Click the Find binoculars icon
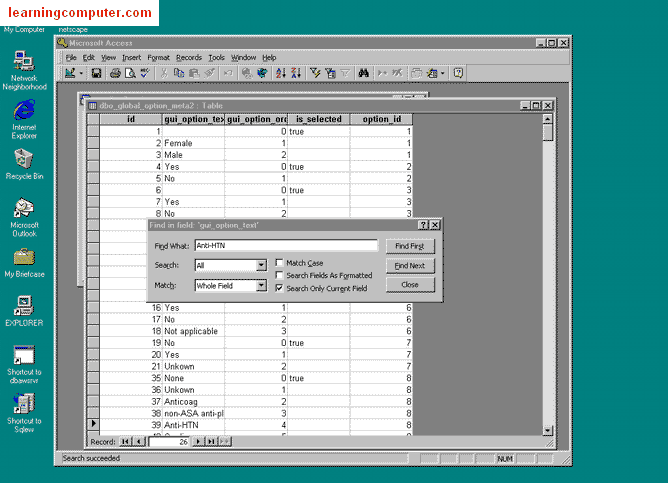 click(363, 73)
